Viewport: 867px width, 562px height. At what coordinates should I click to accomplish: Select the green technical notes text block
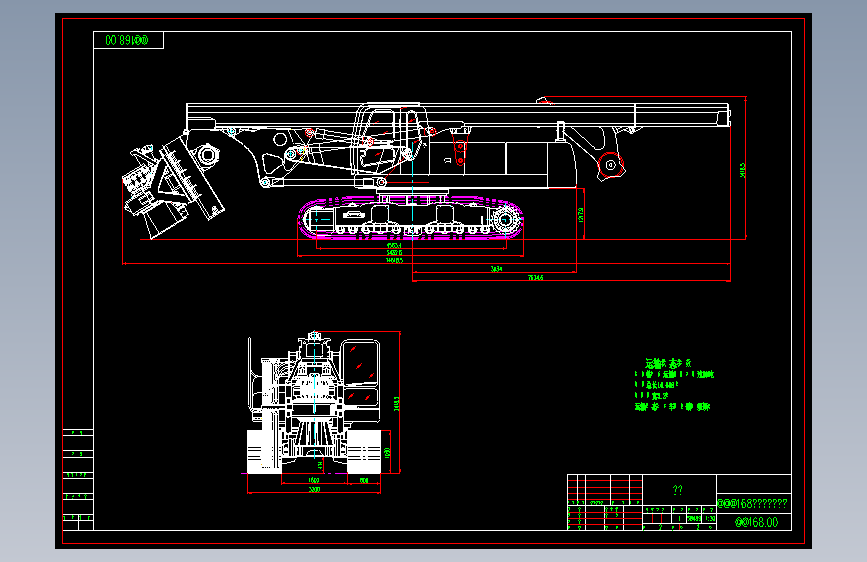674,385
